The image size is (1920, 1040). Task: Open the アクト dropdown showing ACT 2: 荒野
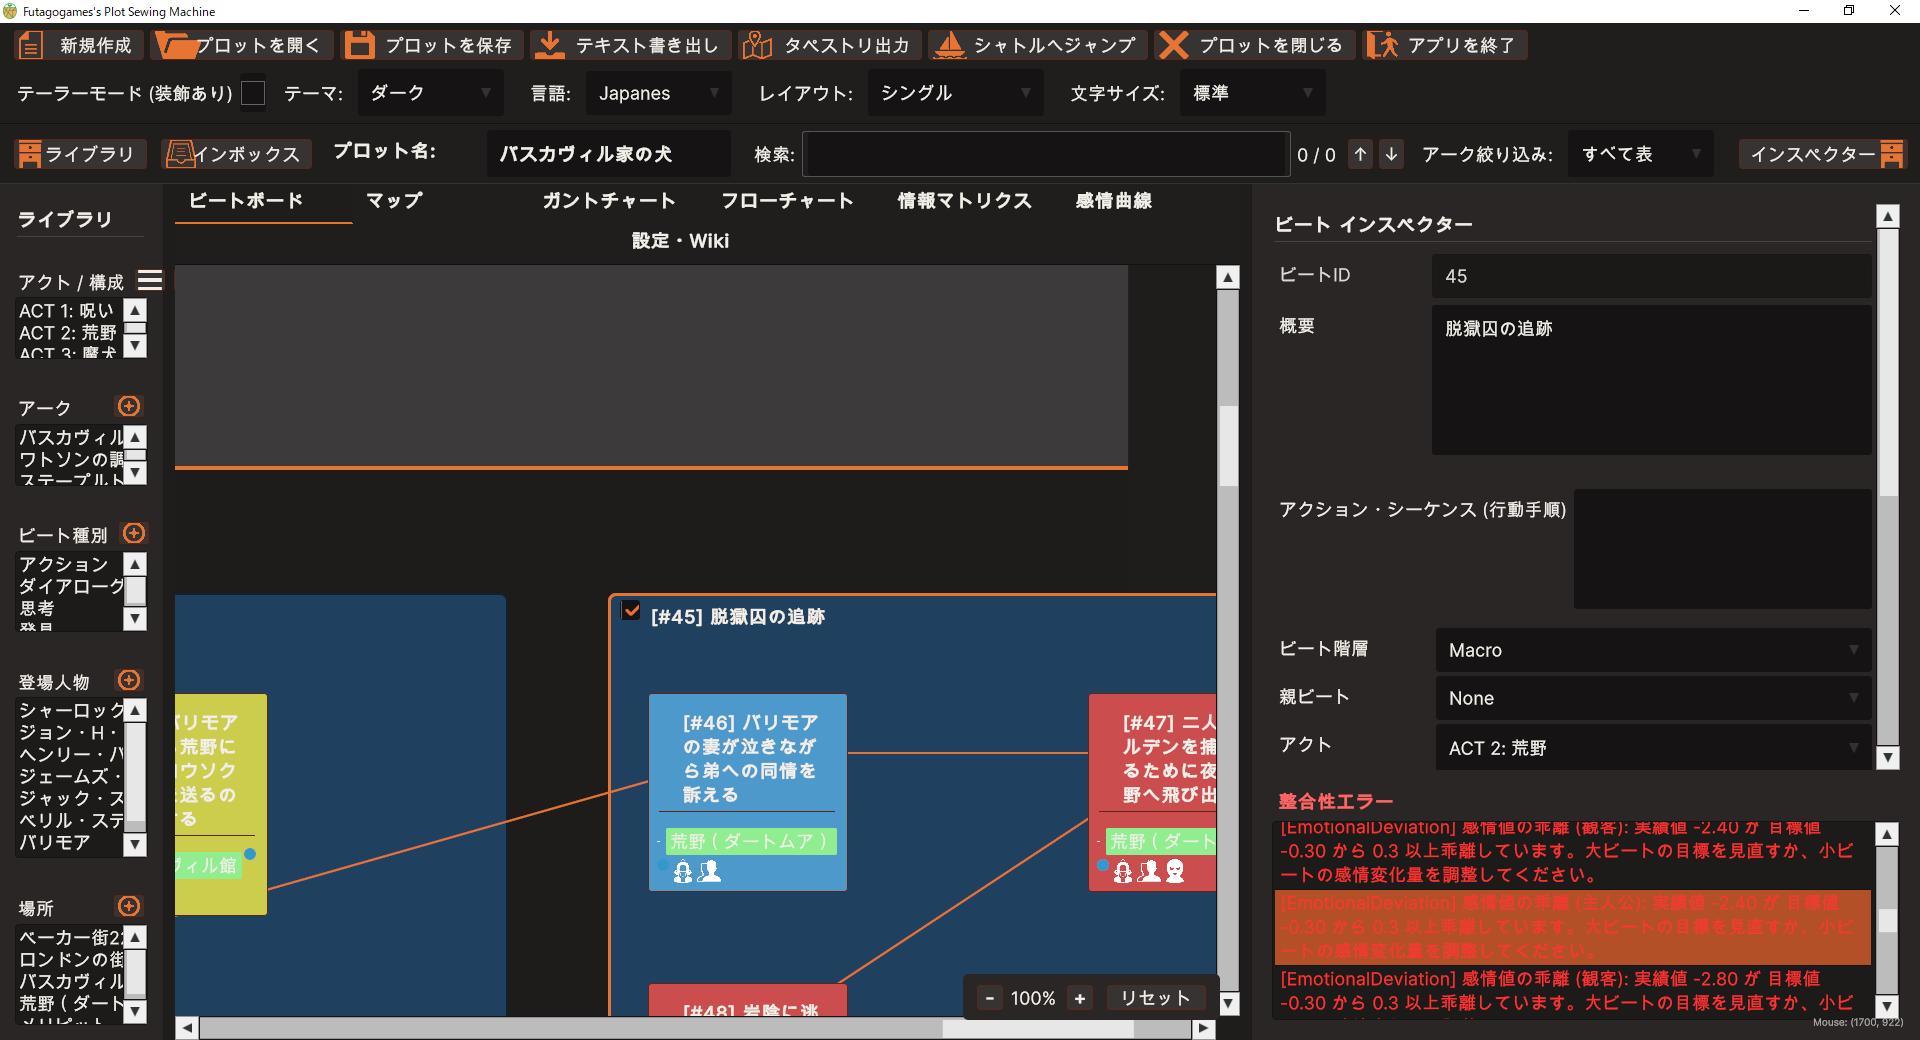[1653, 748]
